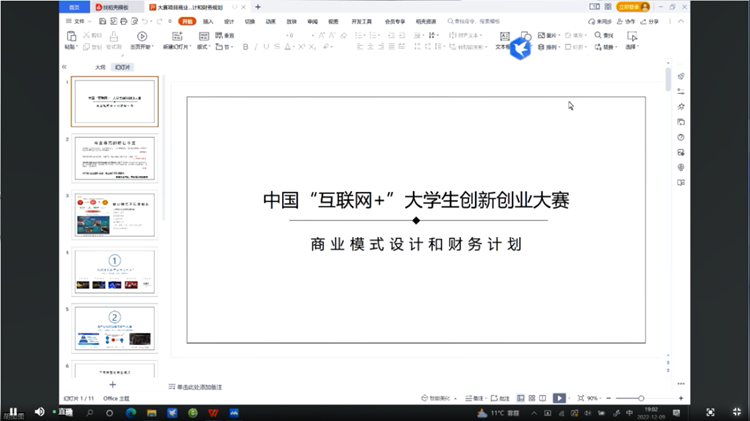Click the zoom slider handle
This screenshot has height=421, width=750.
[x=641, y=398]
